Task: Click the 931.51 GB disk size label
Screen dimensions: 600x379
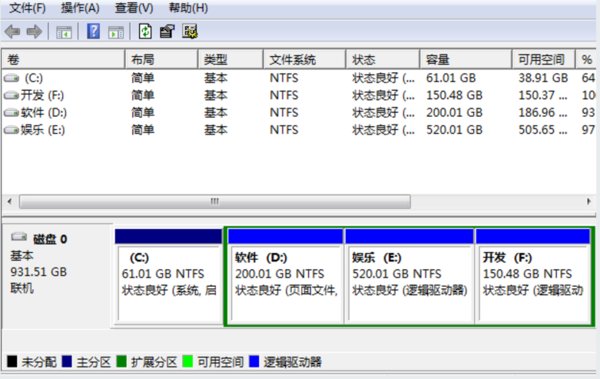Action: point(39,272)
